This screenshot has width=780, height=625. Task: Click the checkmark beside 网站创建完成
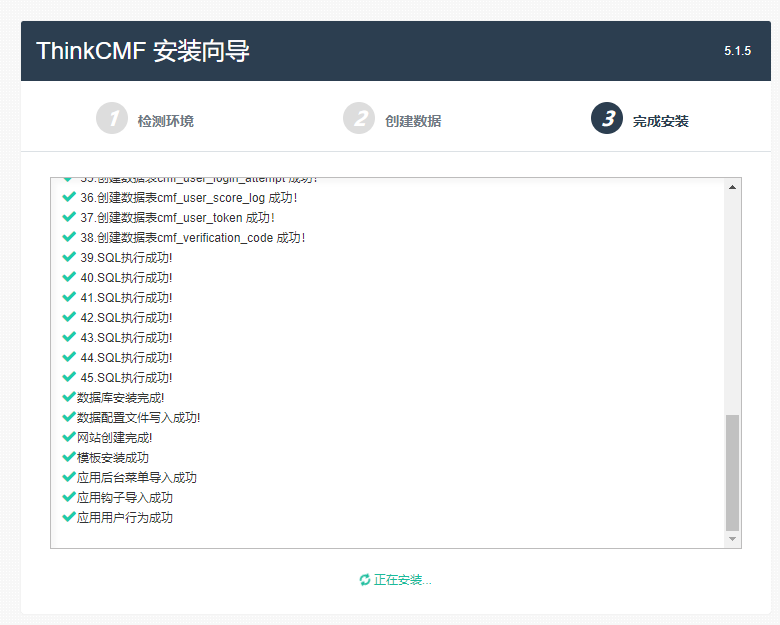[69, 437]
